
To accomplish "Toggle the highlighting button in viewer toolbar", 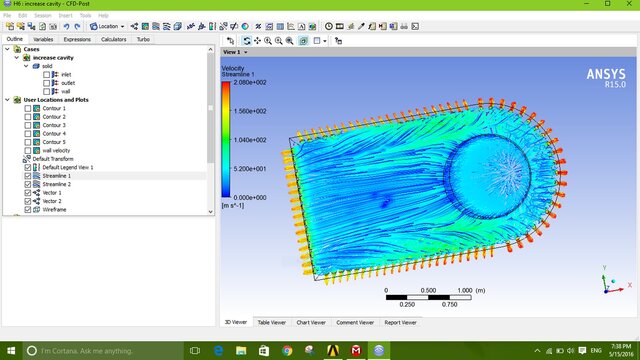I will [303, 41].
